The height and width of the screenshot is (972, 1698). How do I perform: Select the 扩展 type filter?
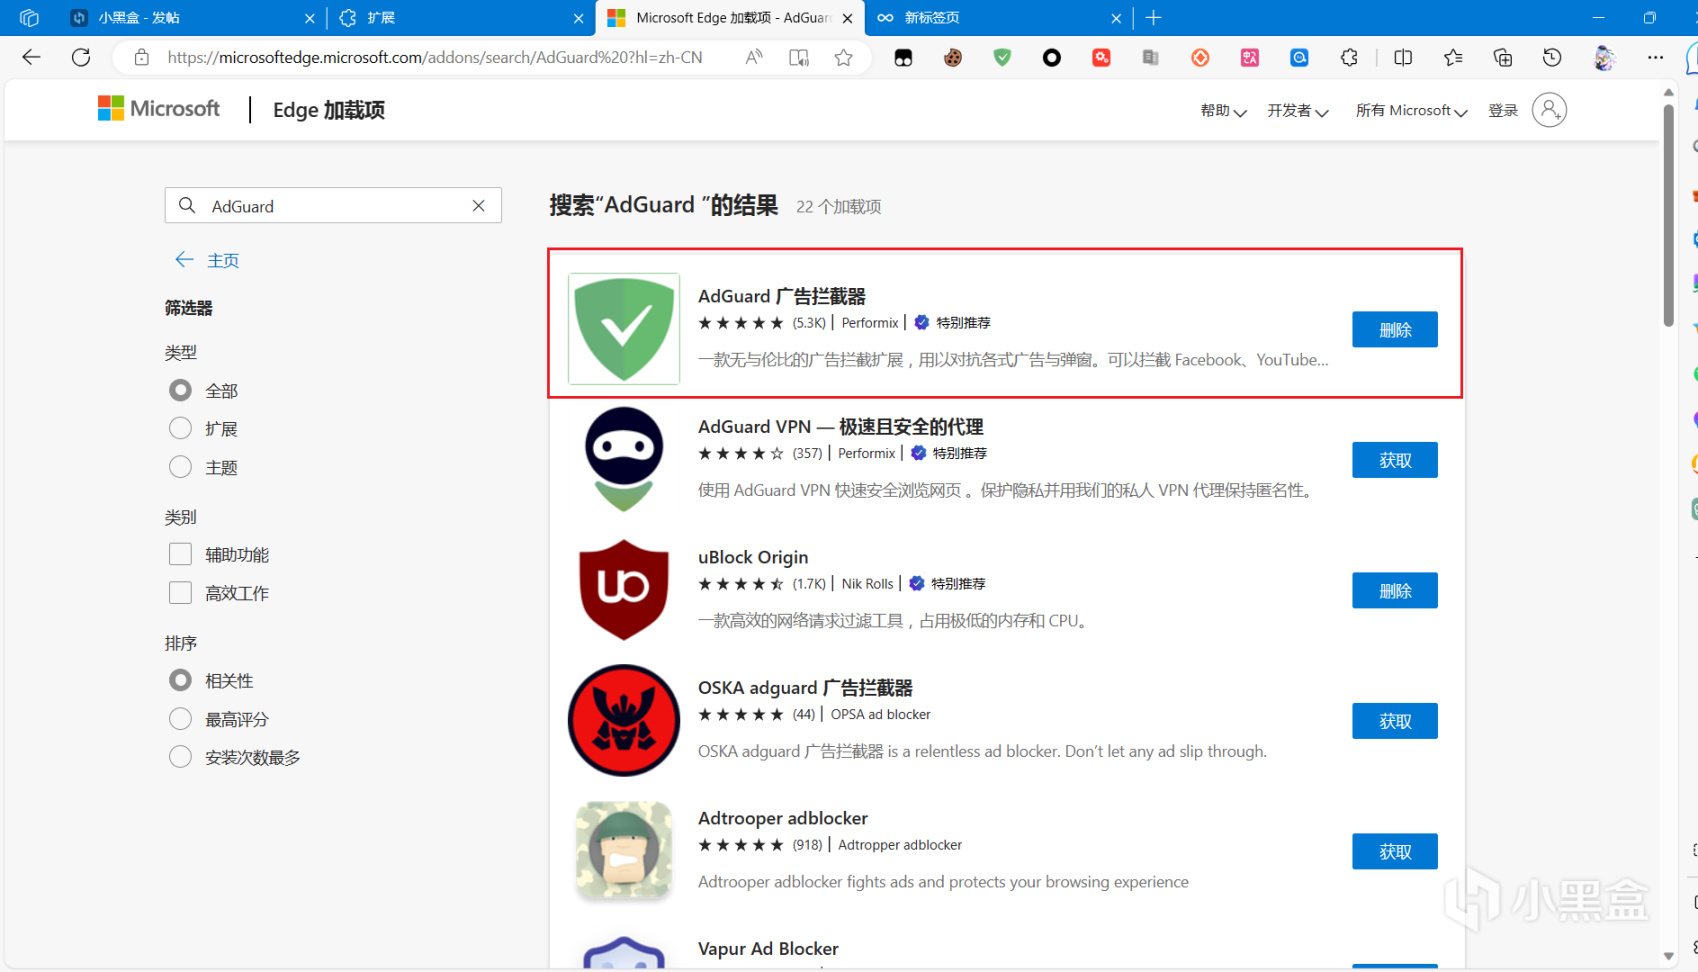point(180,428)
